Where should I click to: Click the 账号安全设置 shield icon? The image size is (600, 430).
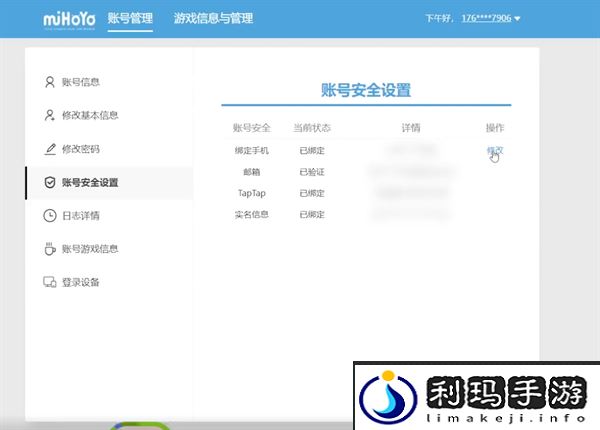(x=50, y=182)
